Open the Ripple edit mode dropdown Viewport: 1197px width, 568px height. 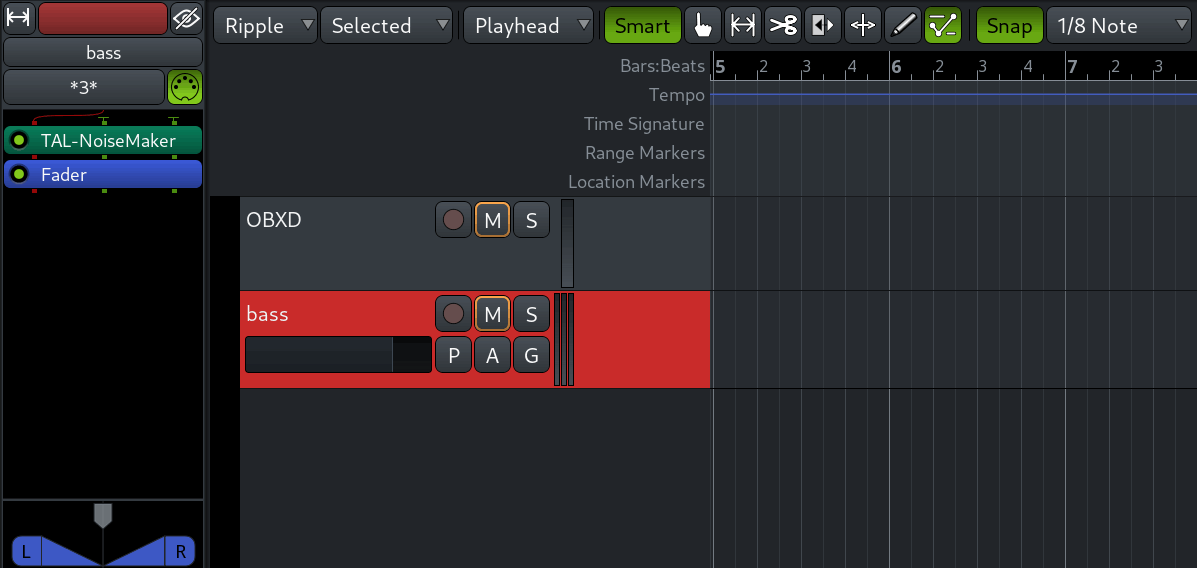(265, 26)
